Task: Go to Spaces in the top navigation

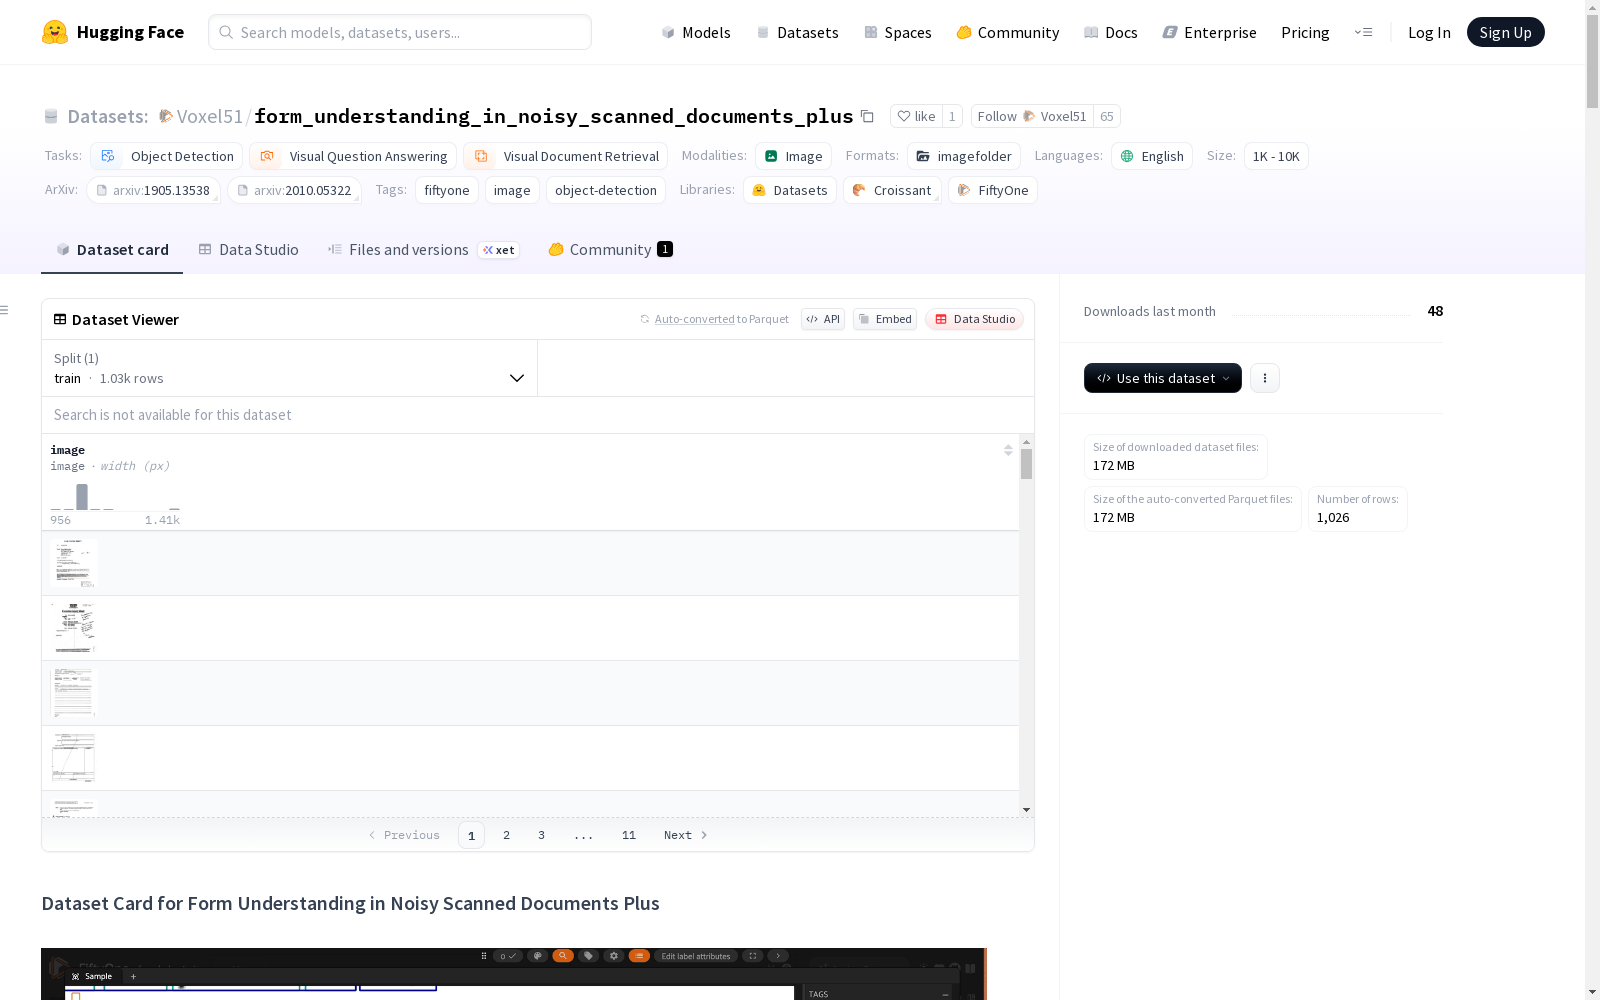Action: (x=897, y=32)
